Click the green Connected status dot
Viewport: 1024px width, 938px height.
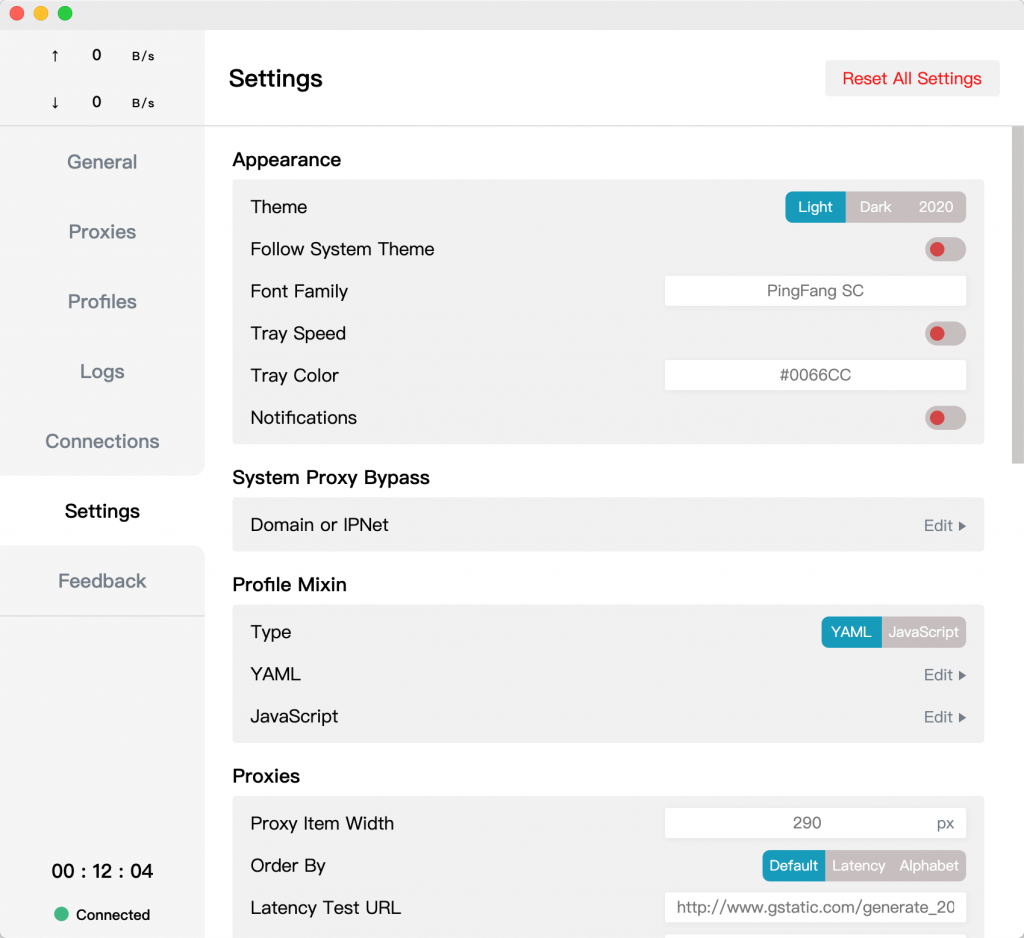61,914
